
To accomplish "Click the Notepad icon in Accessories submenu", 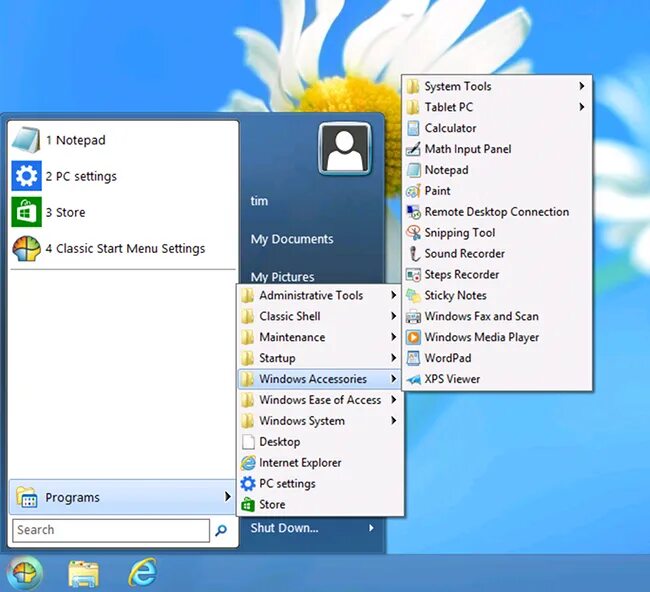I will pyautogui.click(x=414, y=170).
